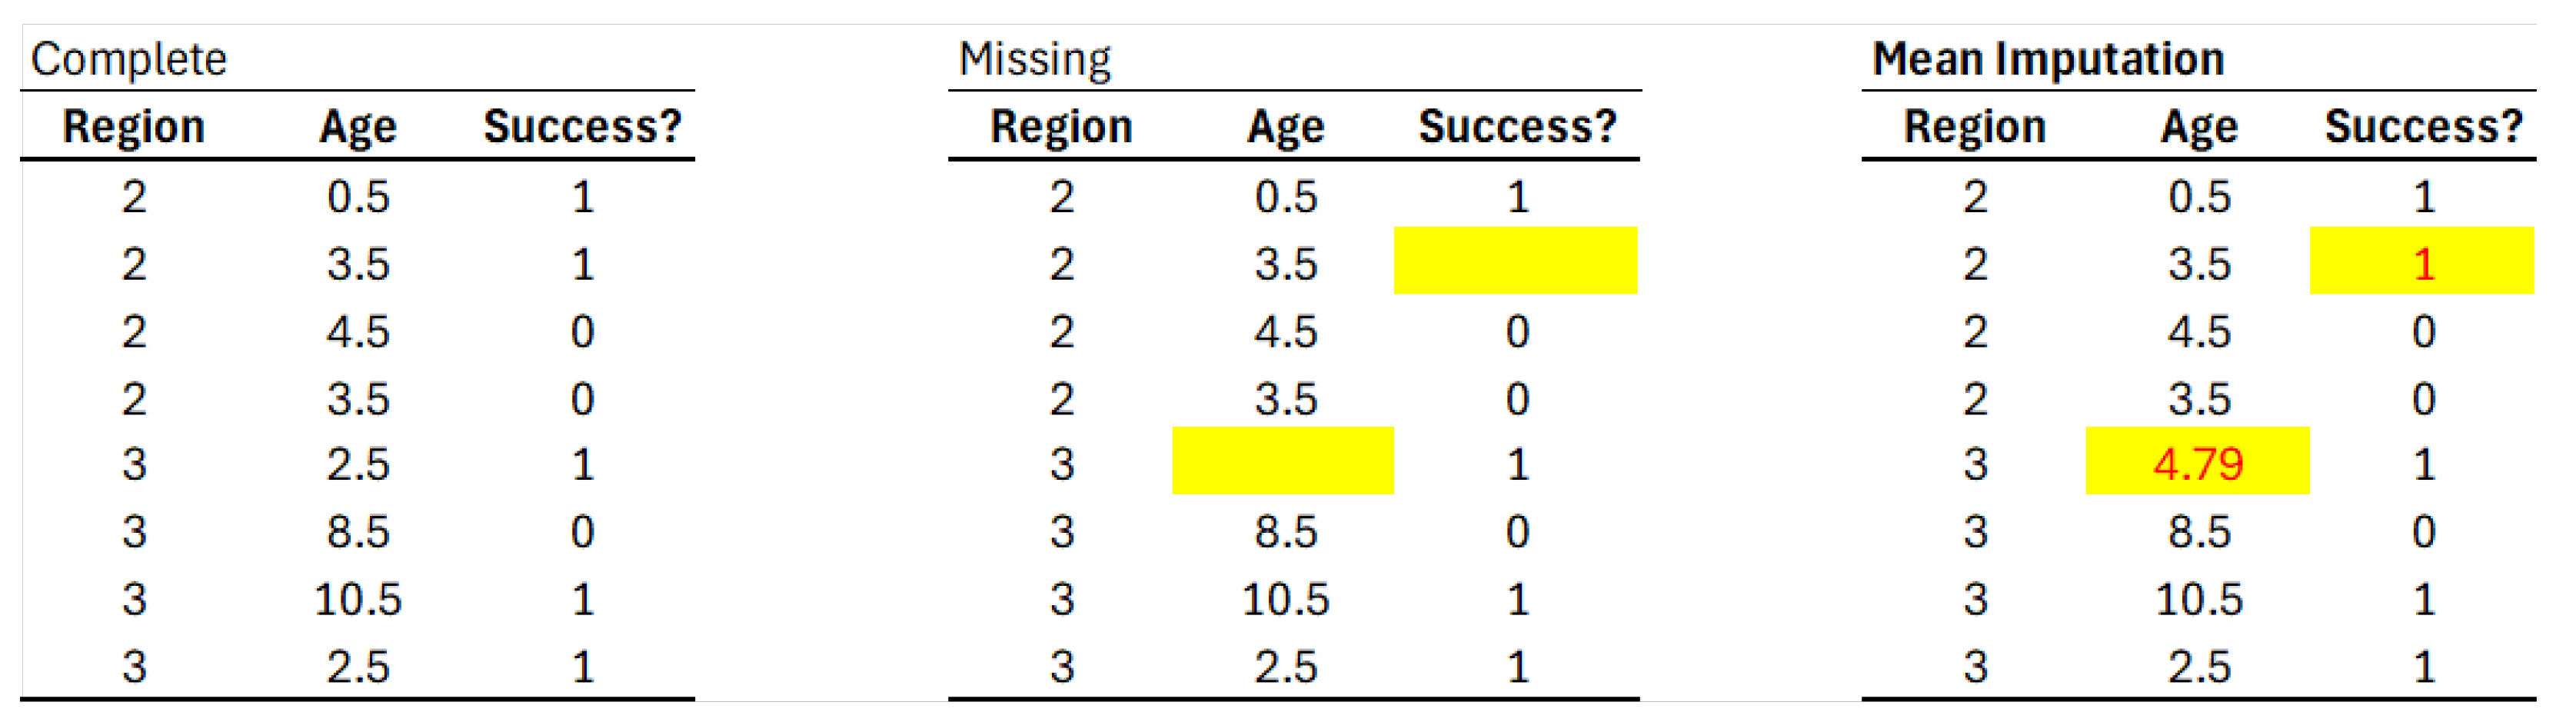Viewport: 2576px width, 722px height.
Task: Click the yellow cell containing red 4.79
Action: (x=2197, y=463)
